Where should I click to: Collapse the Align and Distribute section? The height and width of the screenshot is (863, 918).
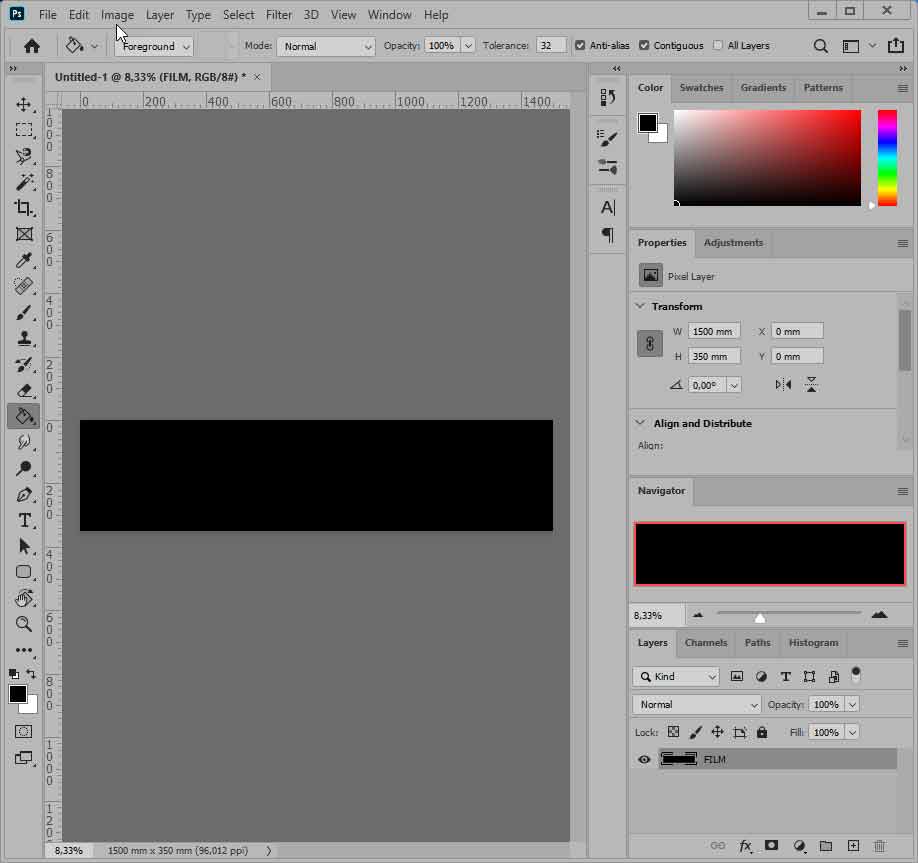tap(640, 423)
